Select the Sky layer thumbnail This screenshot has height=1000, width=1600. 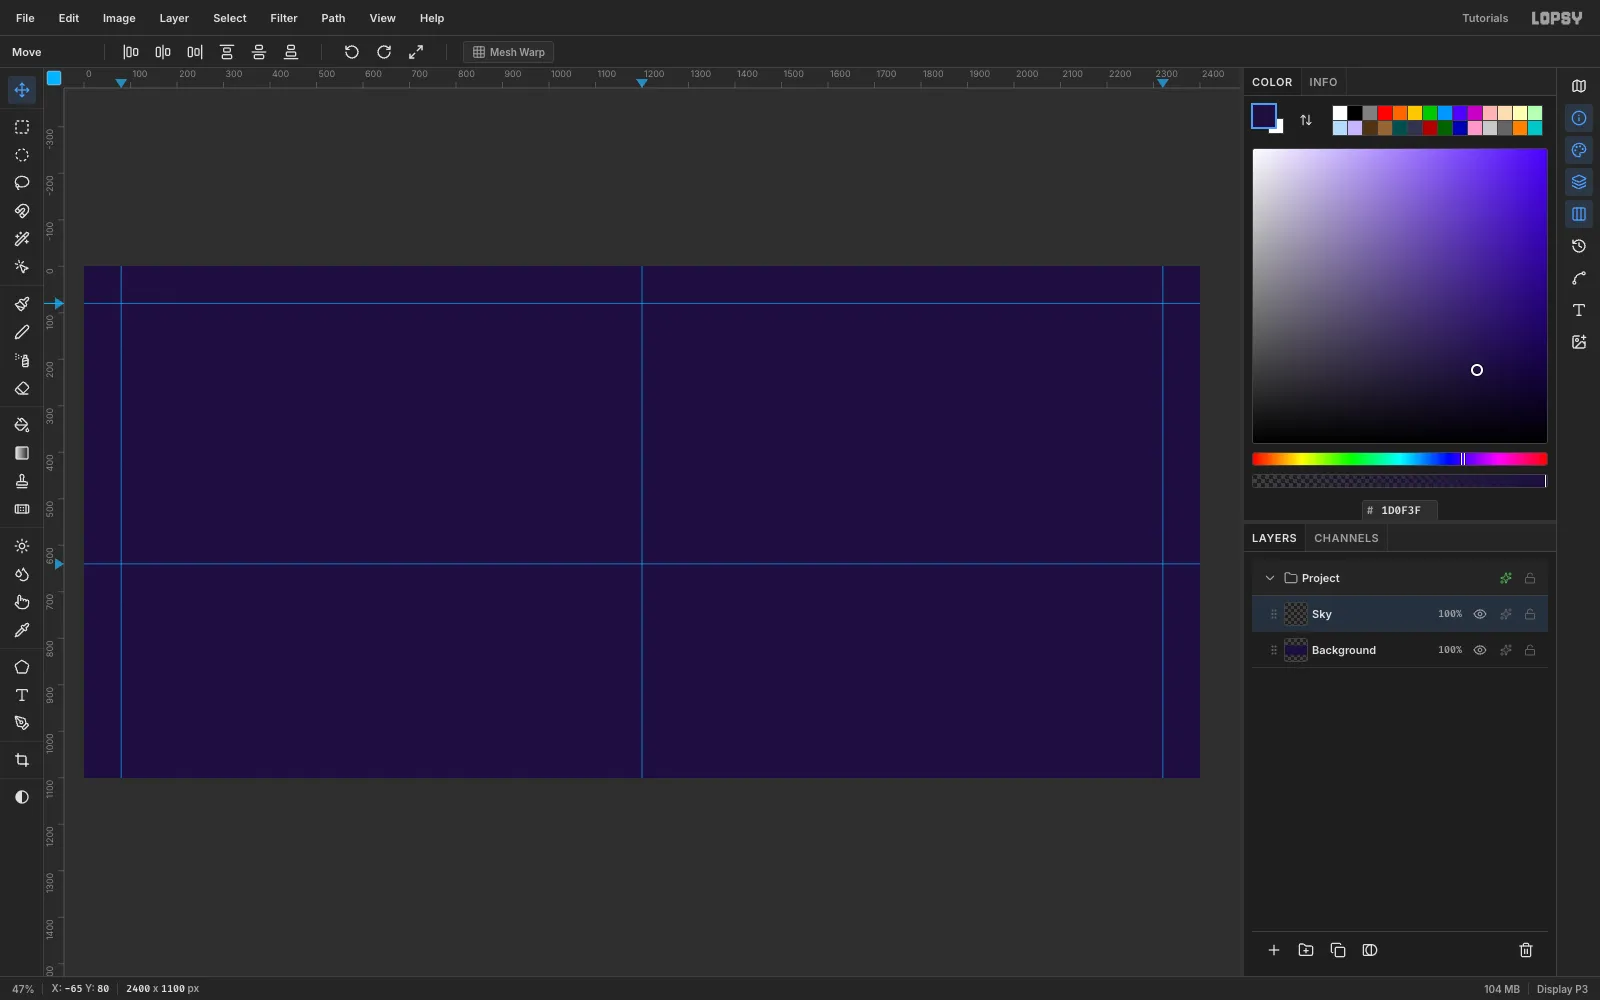tap(1296, 614)
